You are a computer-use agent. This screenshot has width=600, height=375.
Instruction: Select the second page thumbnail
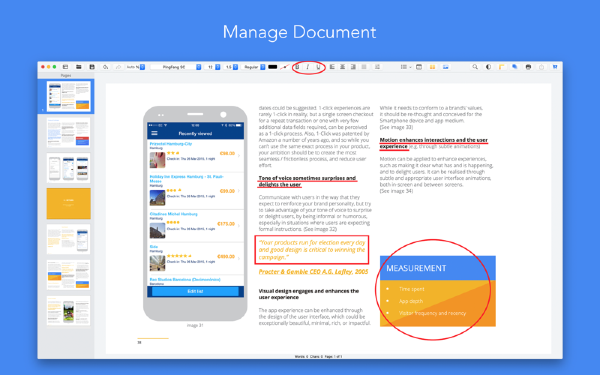(68, 132)
